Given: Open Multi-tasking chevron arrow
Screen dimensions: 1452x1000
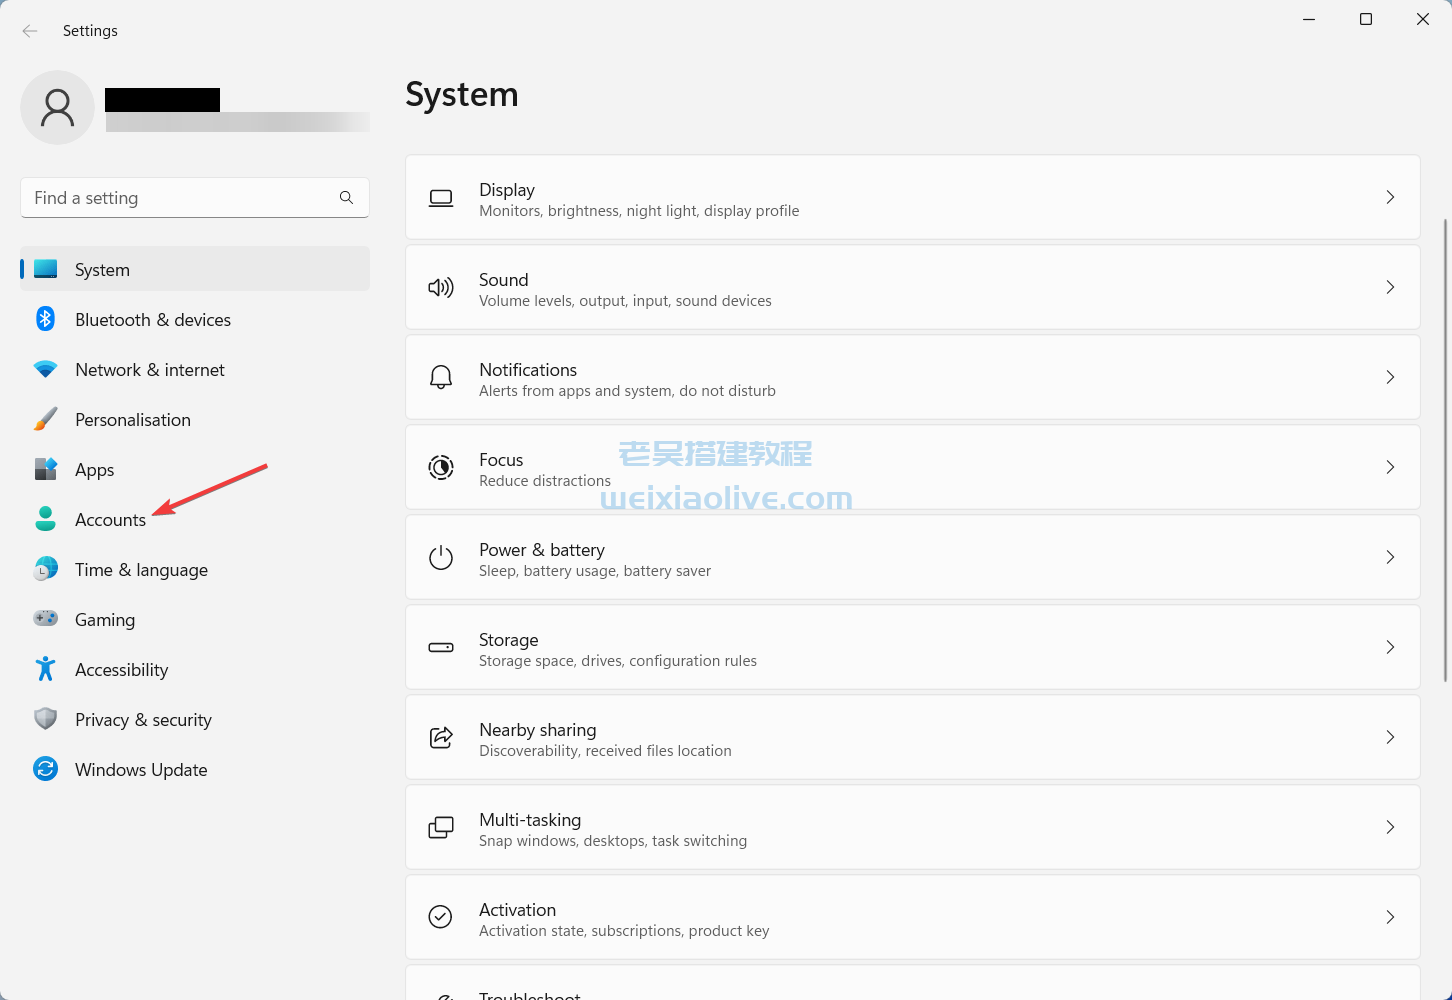Looking at the screenshot, I should (x=1390, y=827).
